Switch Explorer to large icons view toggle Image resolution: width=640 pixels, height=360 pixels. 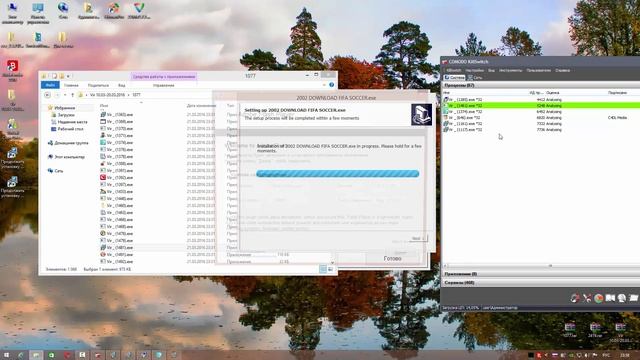click(x=330, y=269)
